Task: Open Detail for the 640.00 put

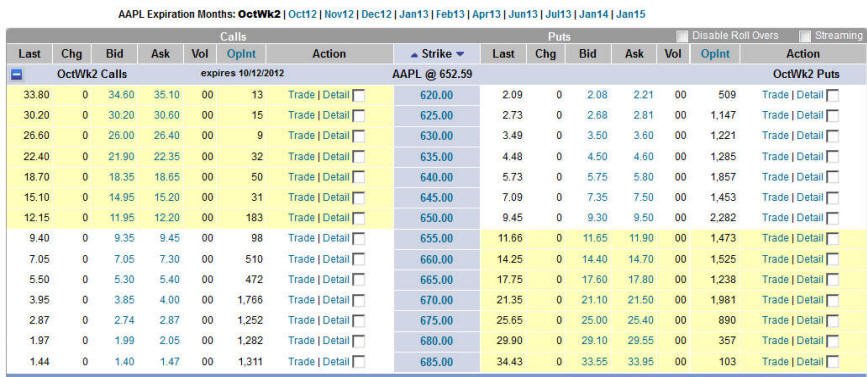Action: click(x=810, y=177)
